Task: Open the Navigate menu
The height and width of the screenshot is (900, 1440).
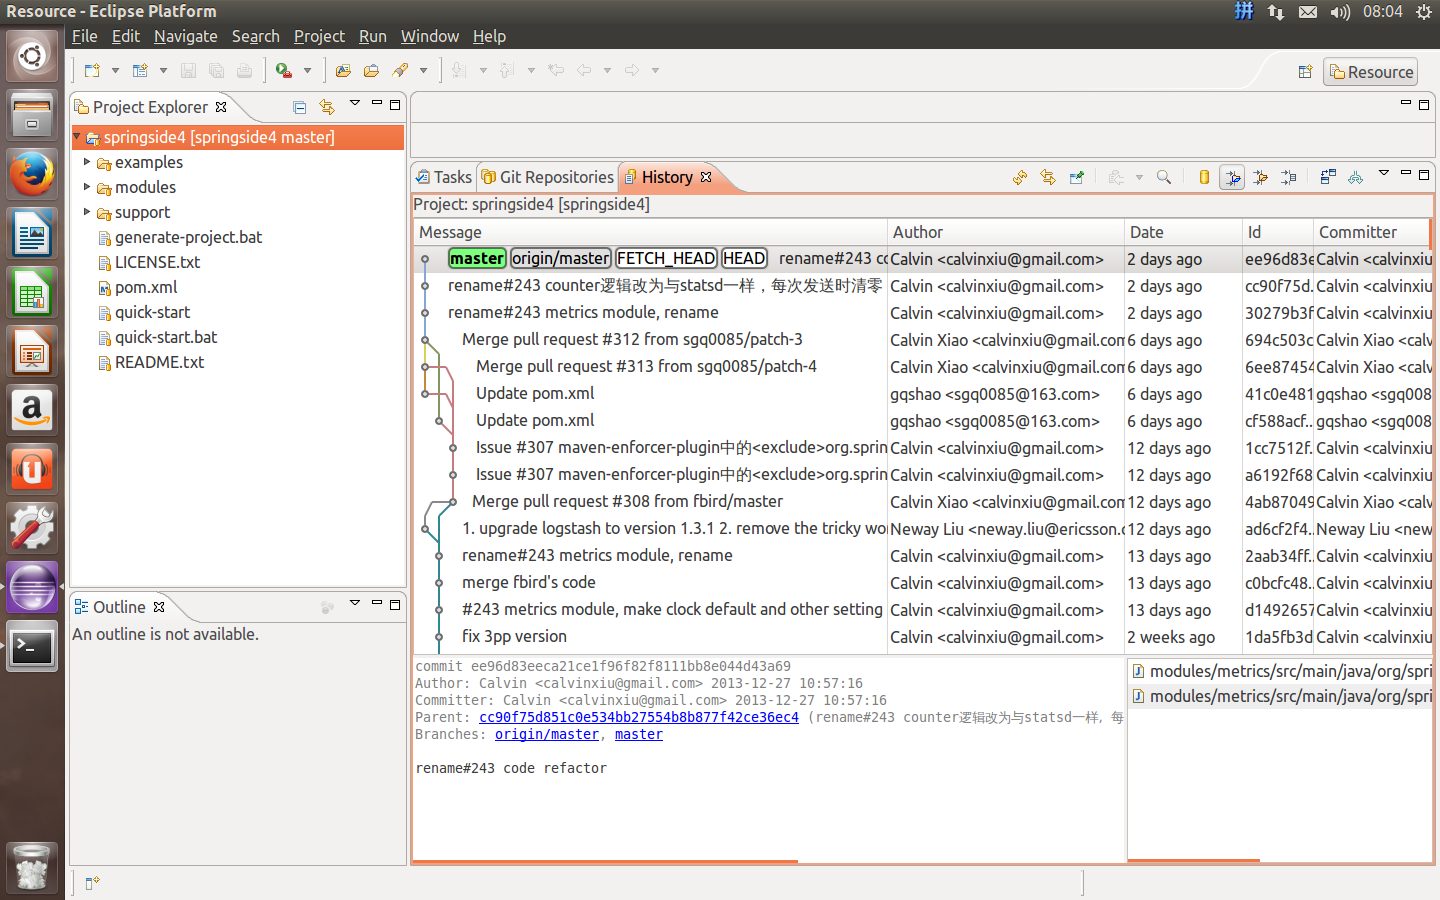Action: click(x=185, y=36)
